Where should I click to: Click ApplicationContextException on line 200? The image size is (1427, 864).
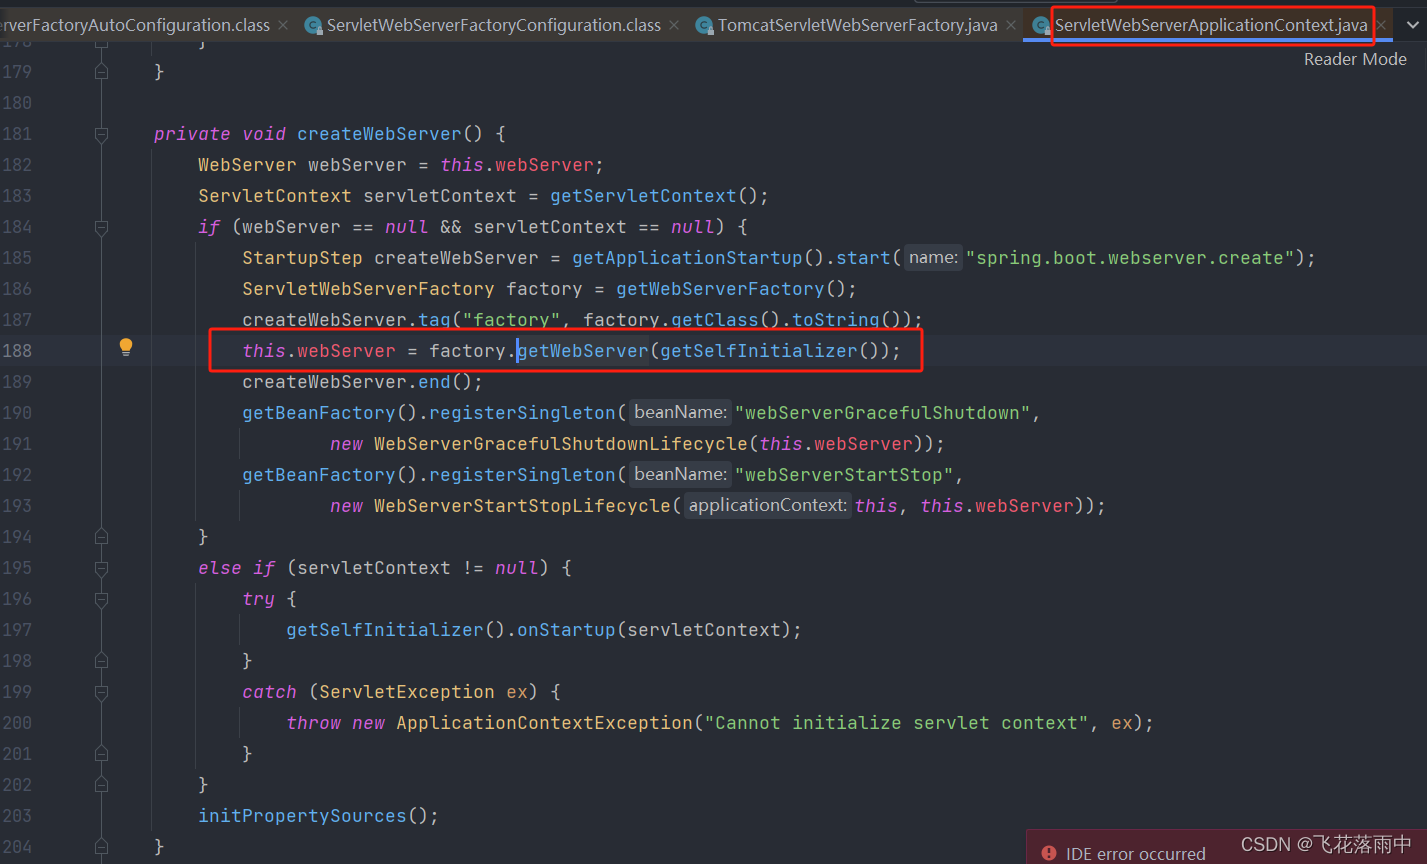point(544,723)
